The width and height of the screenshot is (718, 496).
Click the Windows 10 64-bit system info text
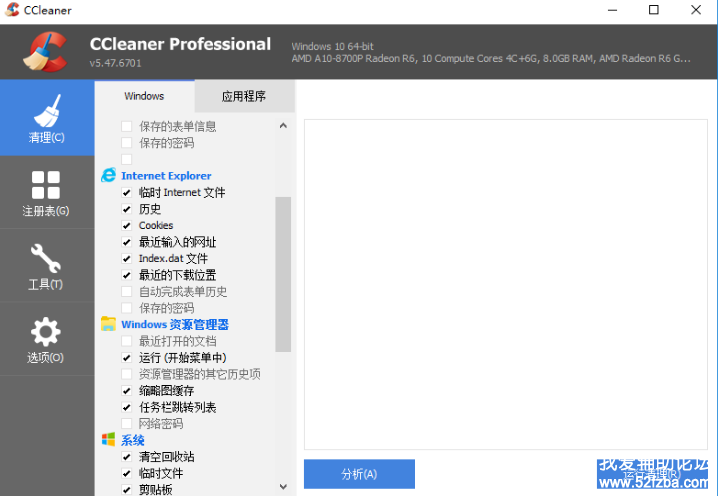332,46
